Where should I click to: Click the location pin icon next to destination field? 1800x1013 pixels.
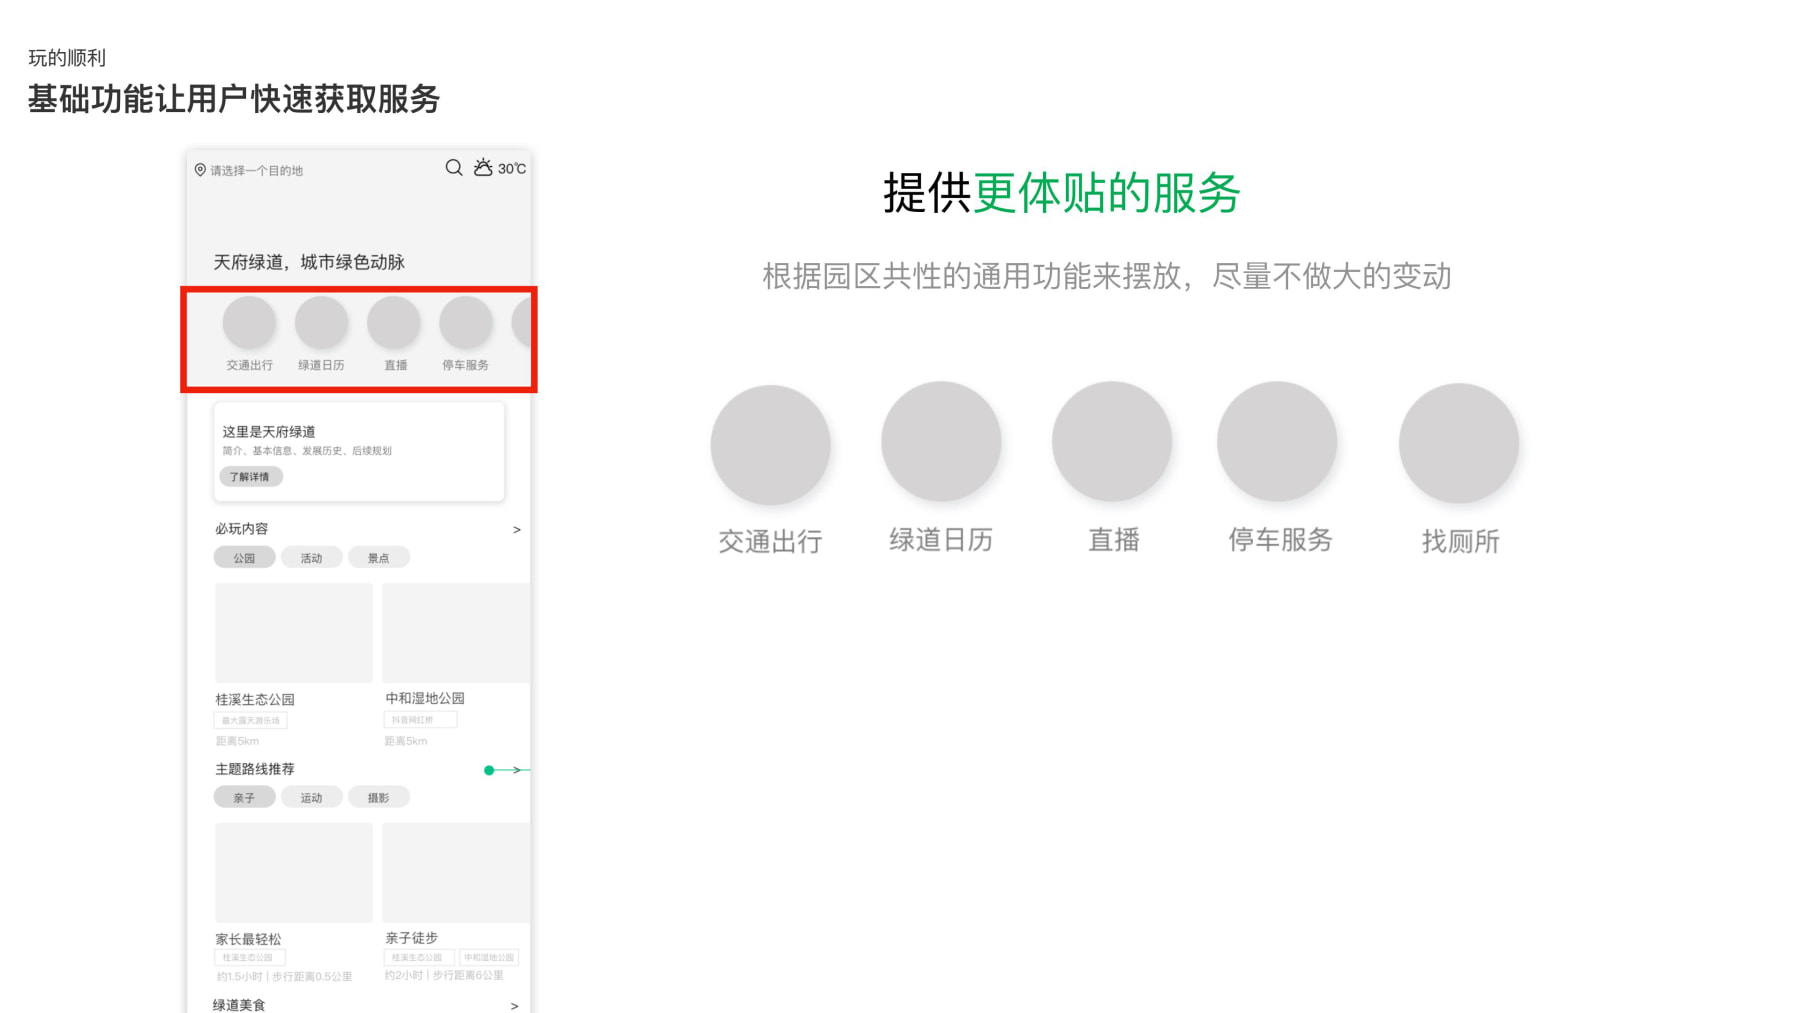198,170
